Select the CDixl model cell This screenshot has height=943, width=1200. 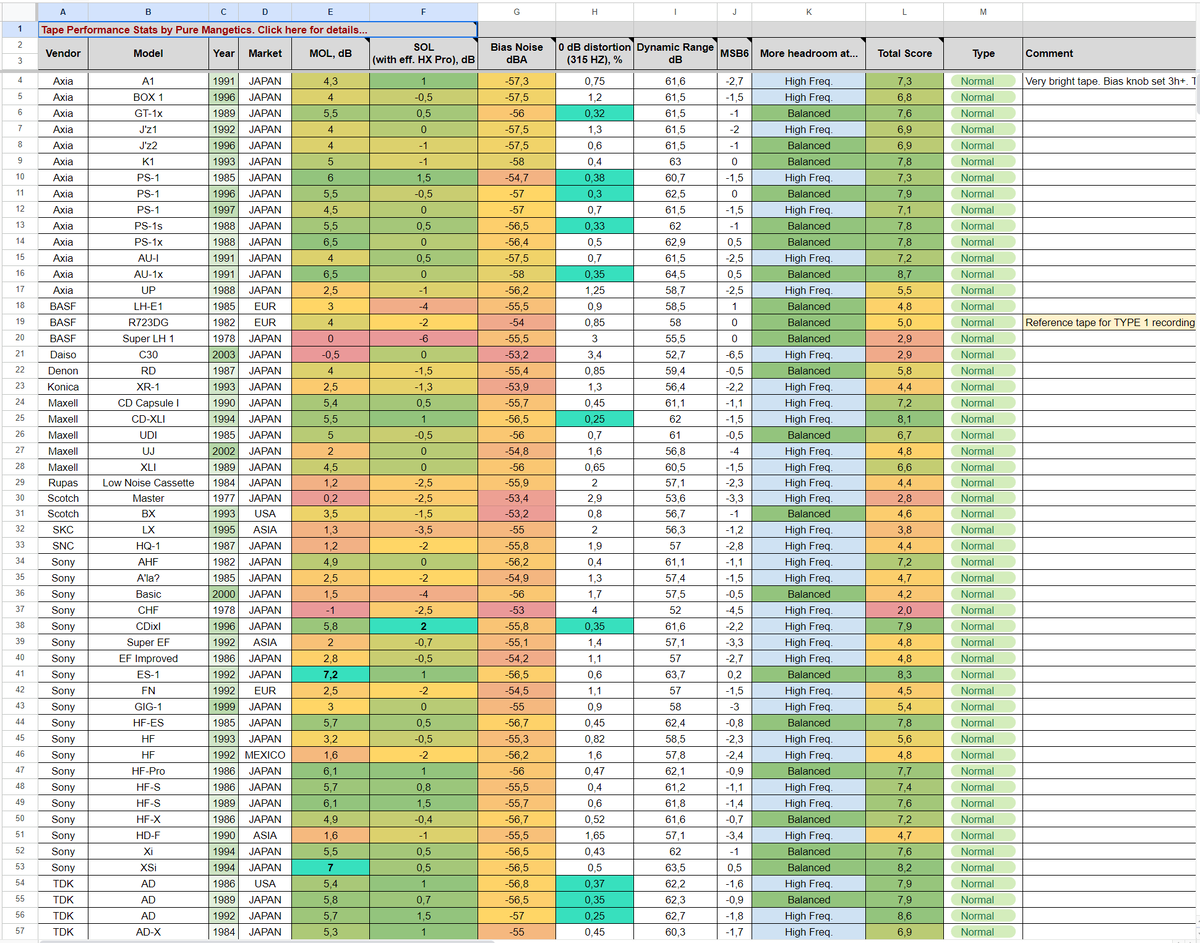[x=148, y=626]
